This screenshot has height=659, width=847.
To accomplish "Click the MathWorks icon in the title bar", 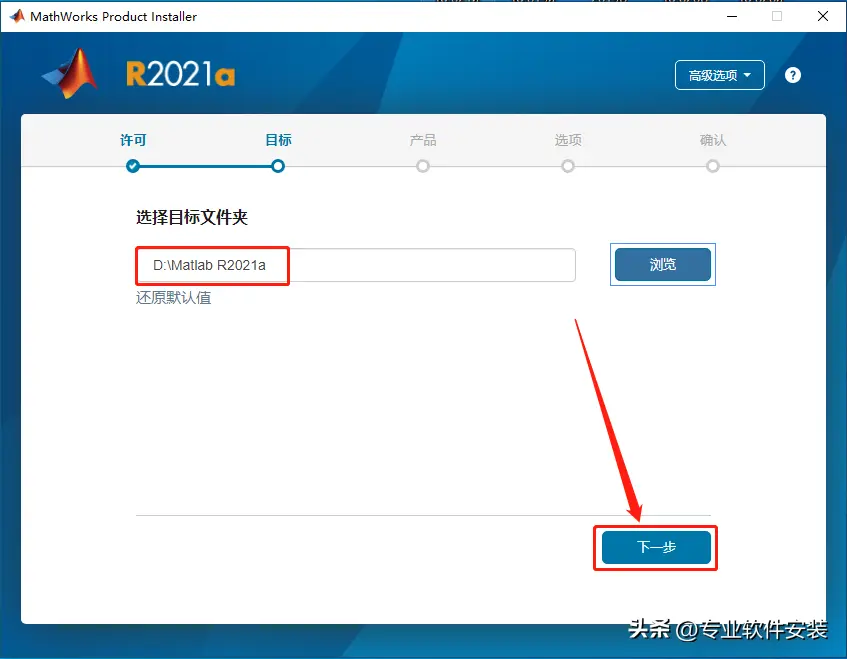I will click(x=17, y=16).
